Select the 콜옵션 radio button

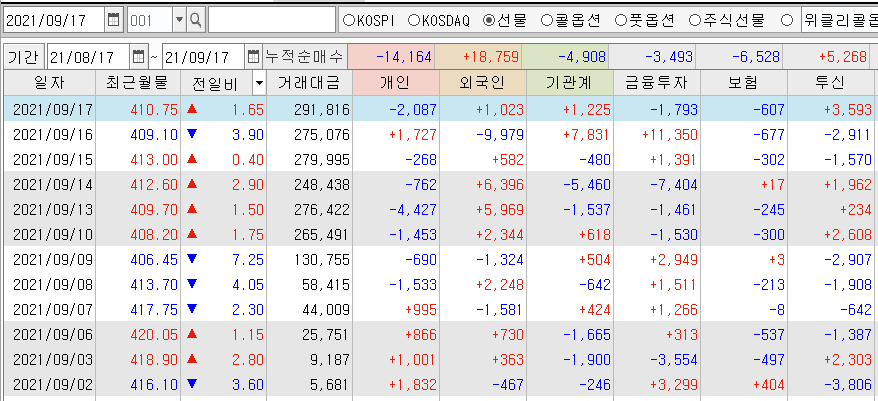[x=547, y=21]
